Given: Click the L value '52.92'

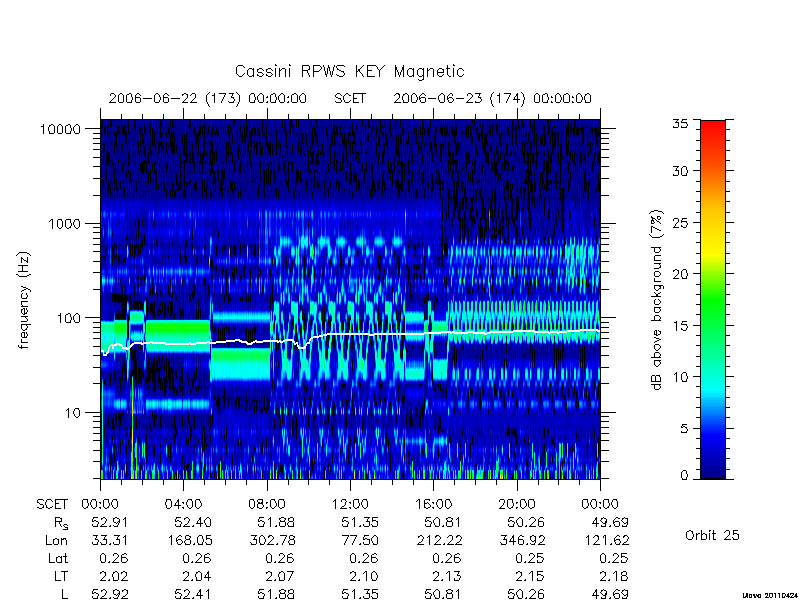Looking at the screenshot, I should click(x=110, y=594).
